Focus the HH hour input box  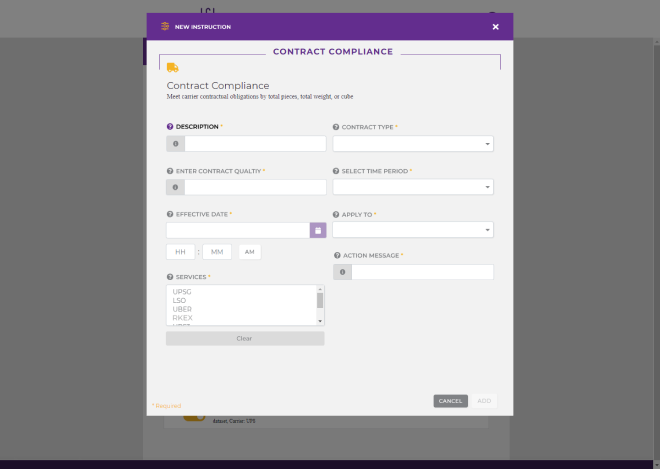coord(180,252)
